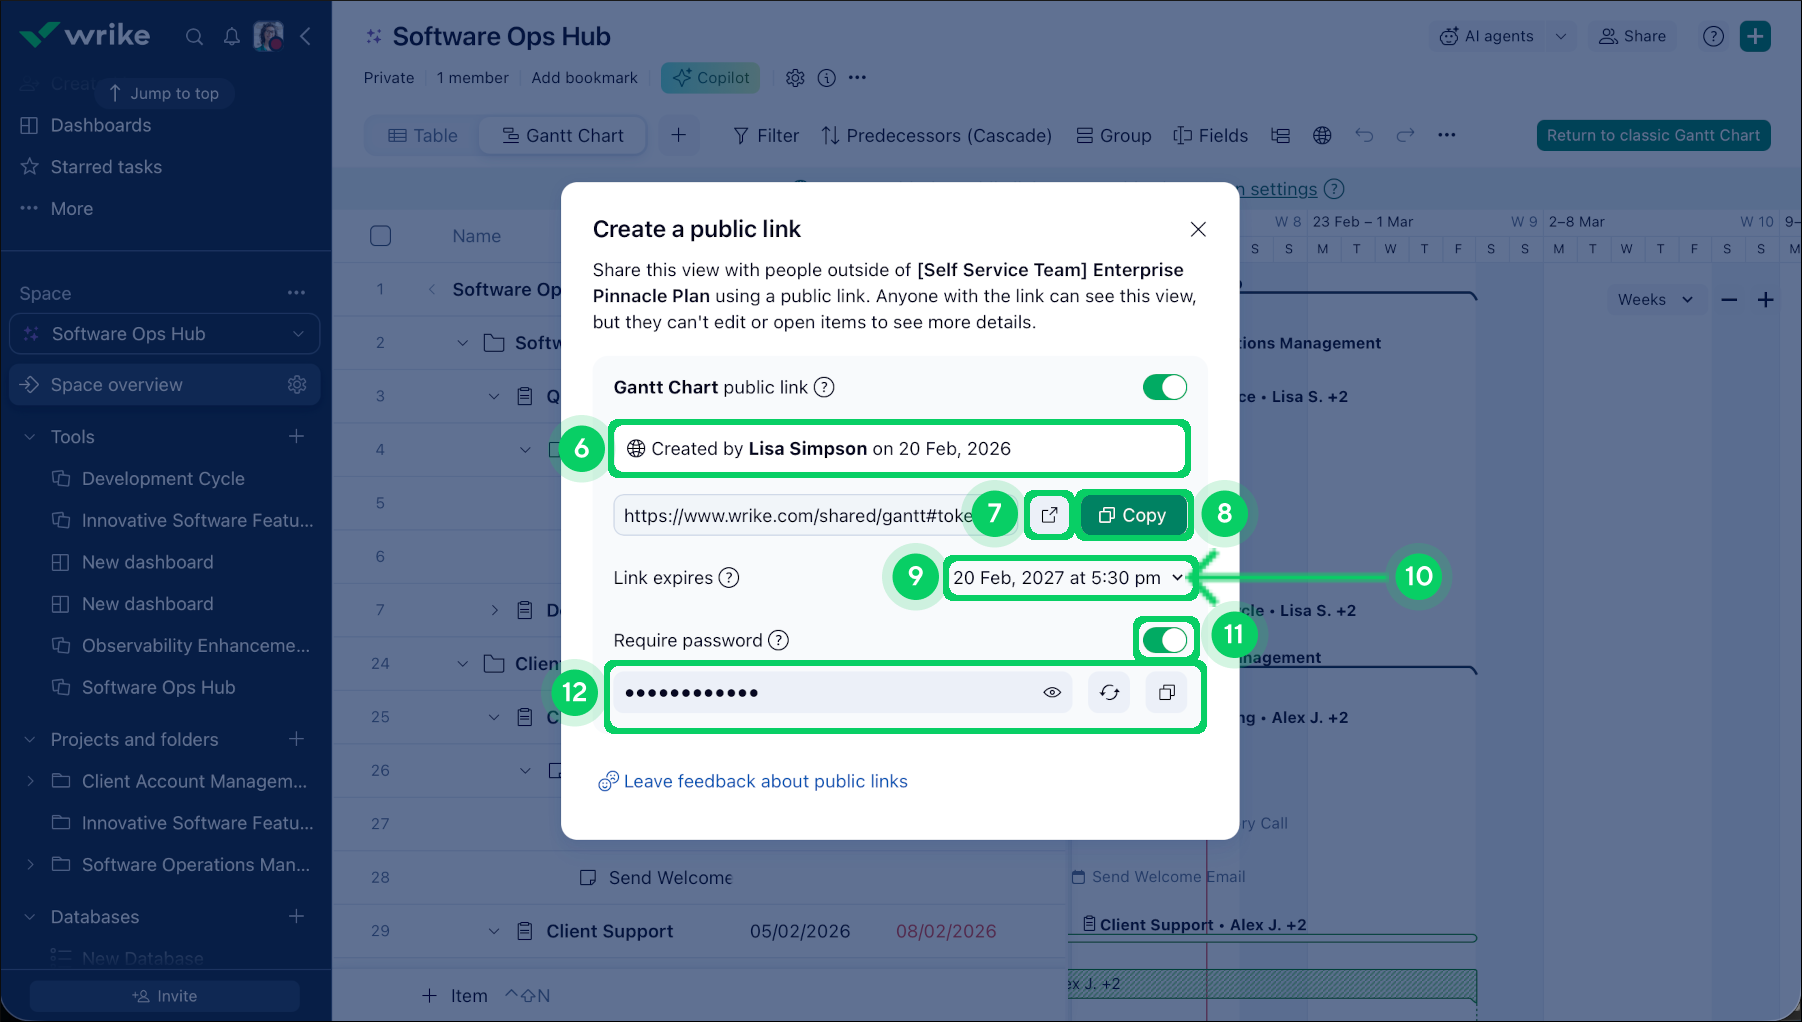The height and width of the screenshot is (1022, 1802).
Task: Copy the password to clipboard
Action: tap(1166, 692)
